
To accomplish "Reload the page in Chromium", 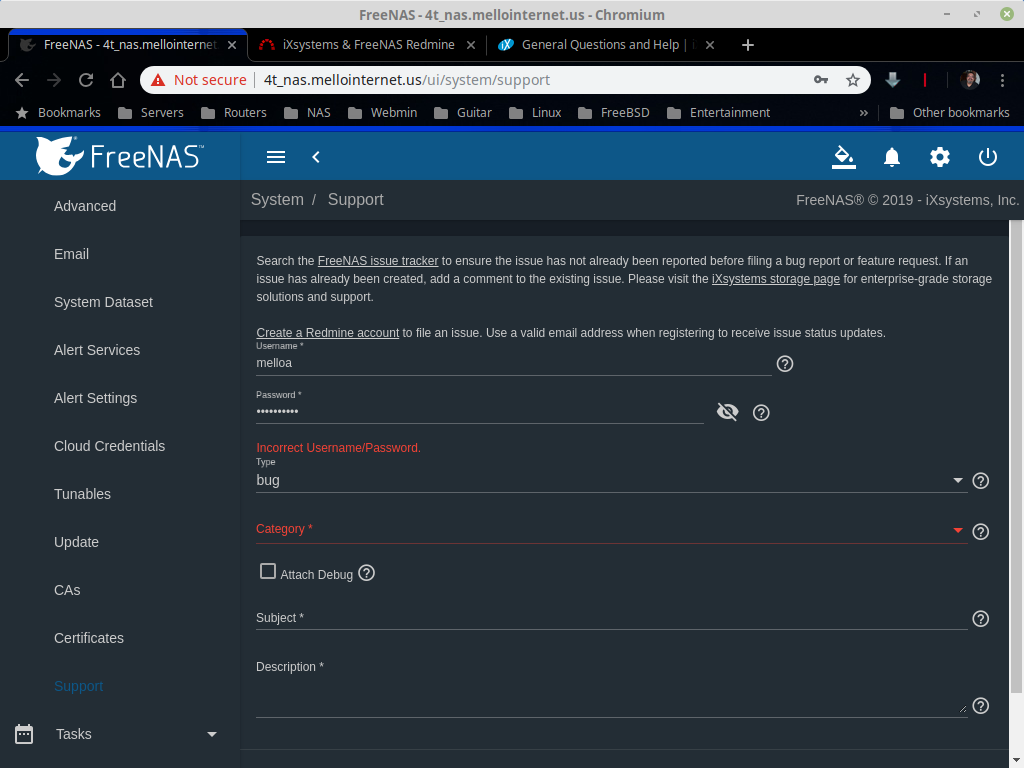I will click(x=86, y=80).
